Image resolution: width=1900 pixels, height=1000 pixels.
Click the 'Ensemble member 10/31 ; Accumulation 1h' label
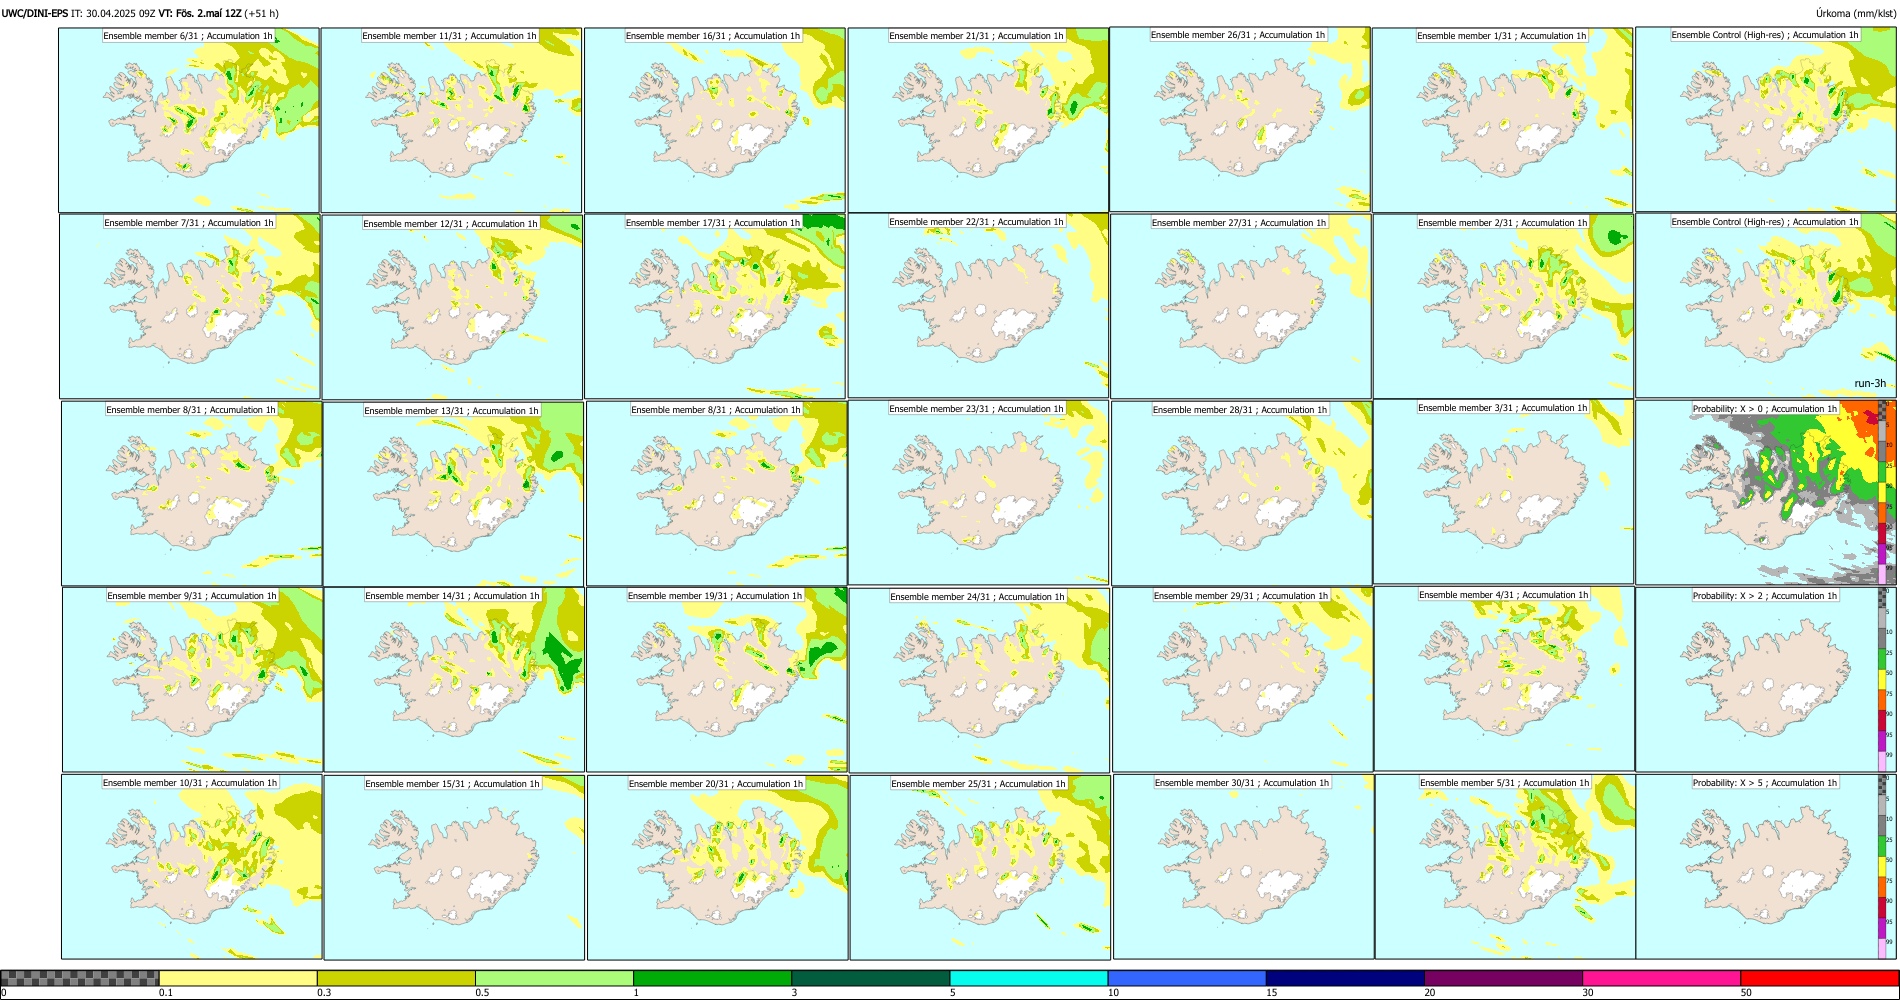click(x=190, y=783)
